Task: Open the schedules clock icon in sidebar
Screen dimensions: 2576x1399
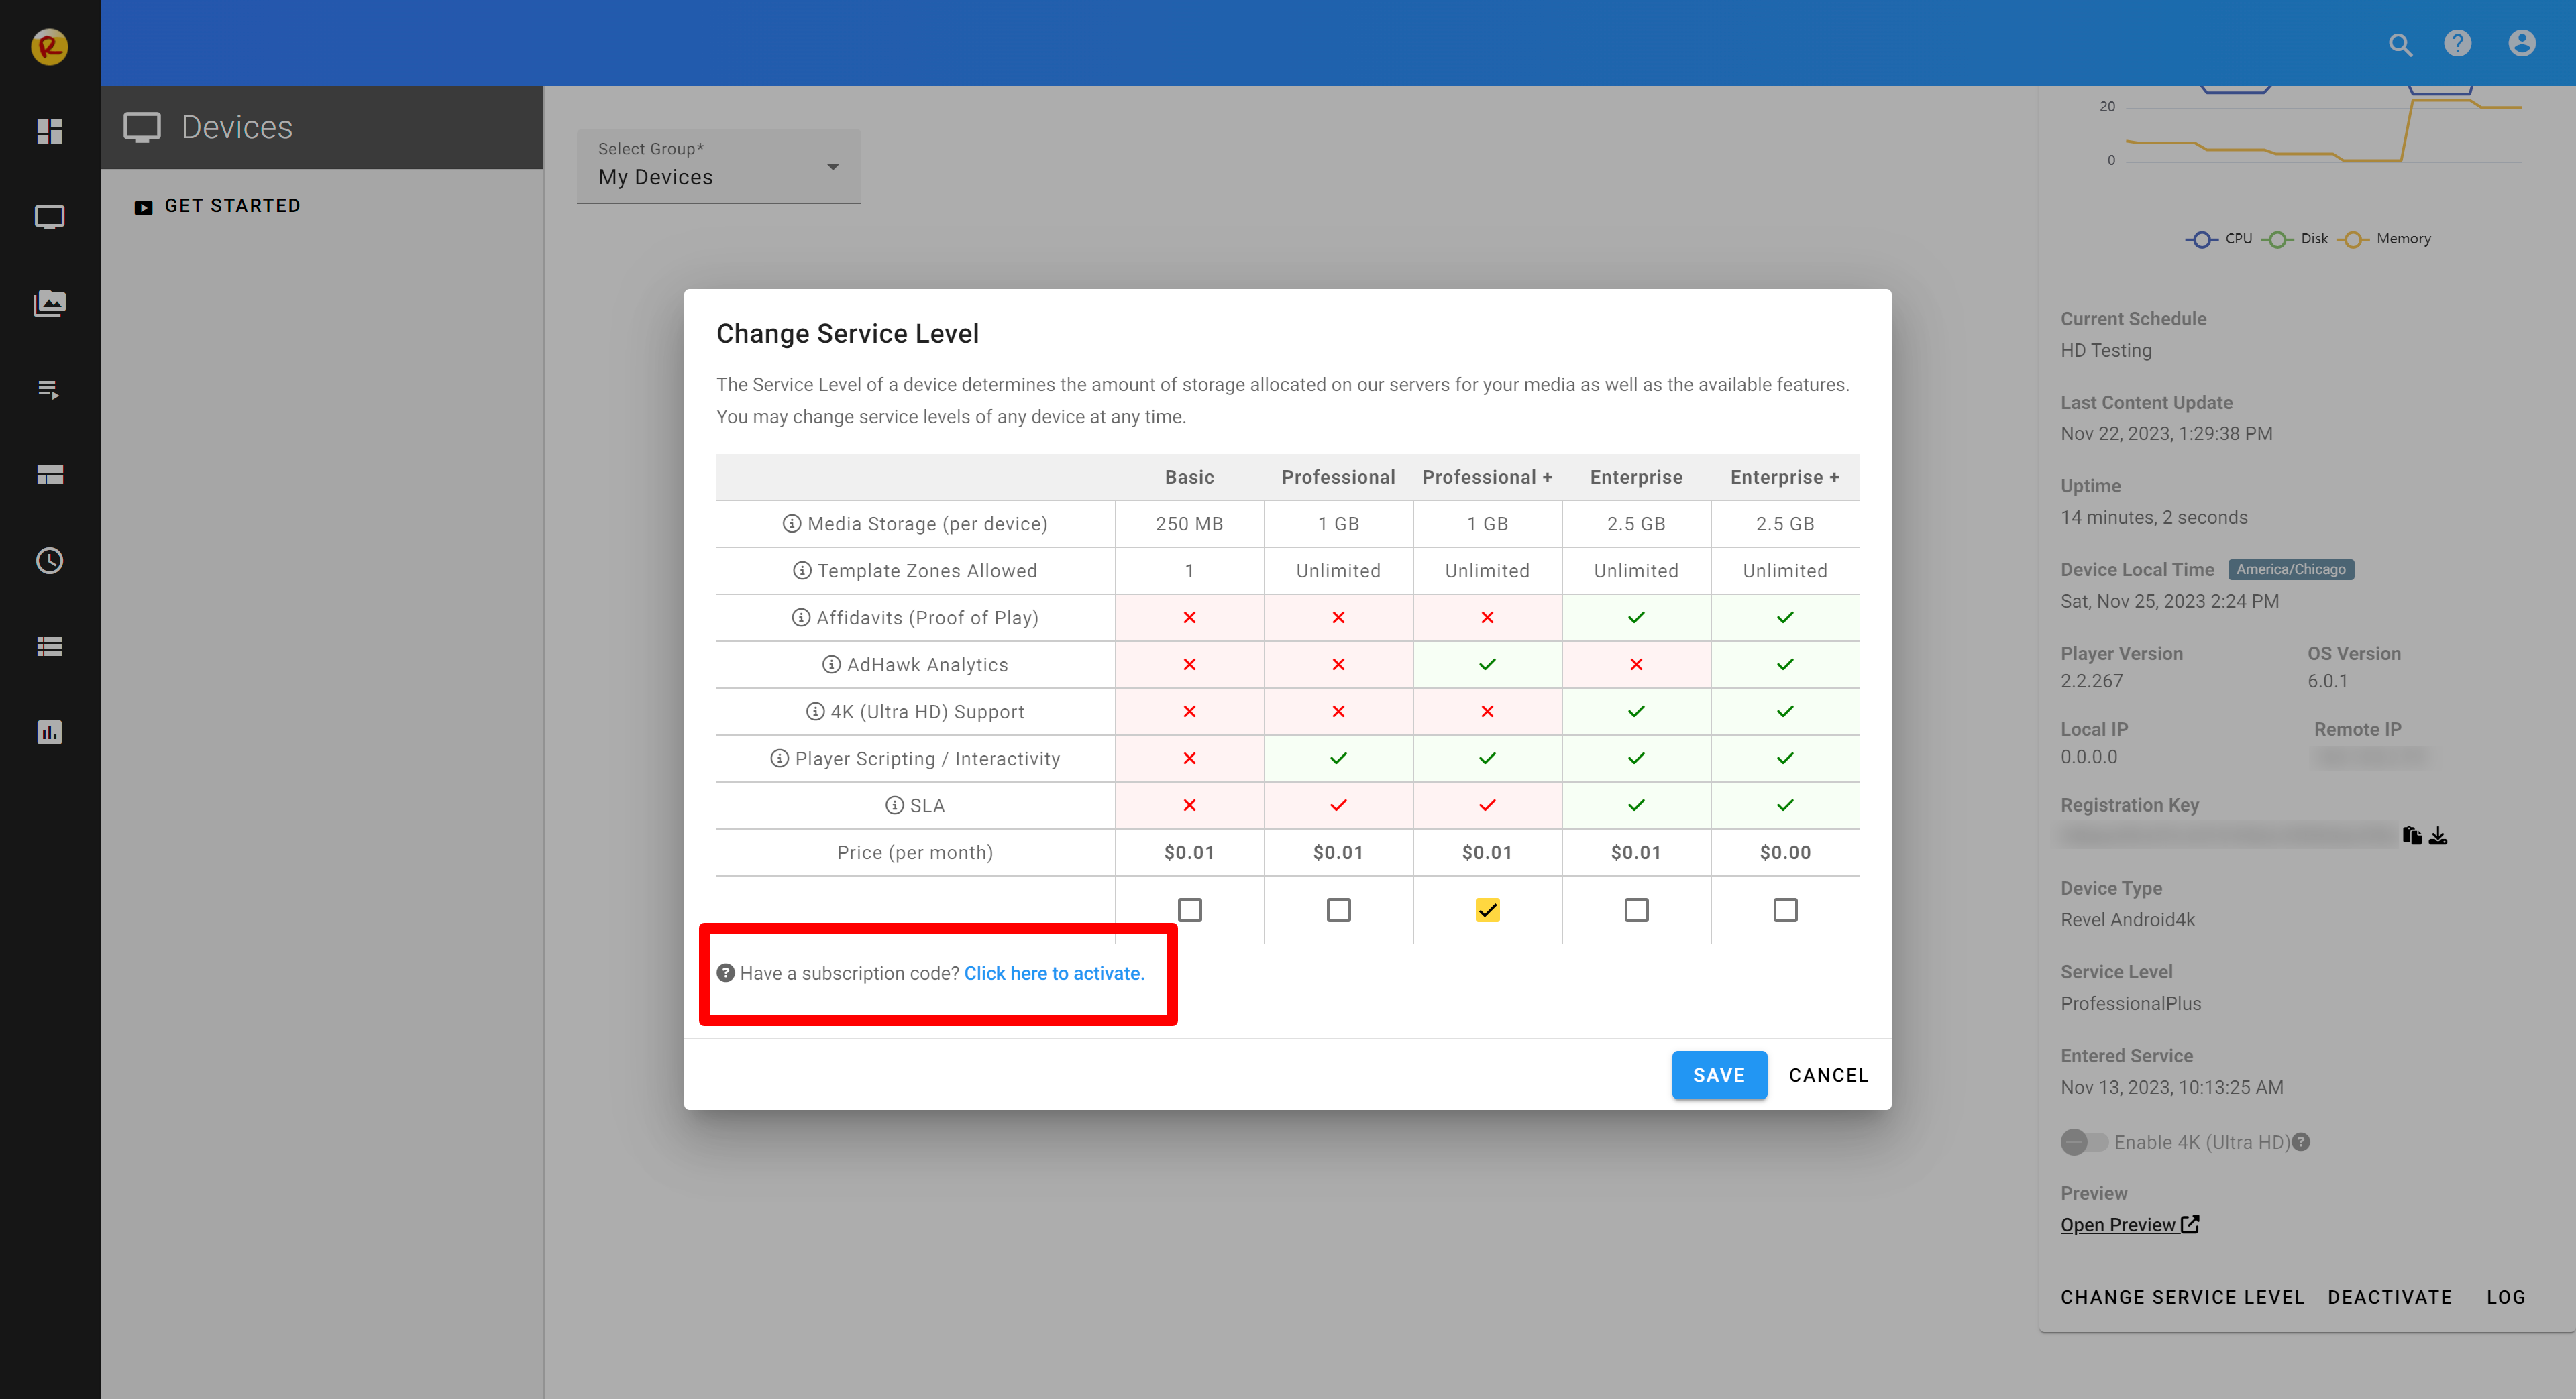Action: (49, 561)
